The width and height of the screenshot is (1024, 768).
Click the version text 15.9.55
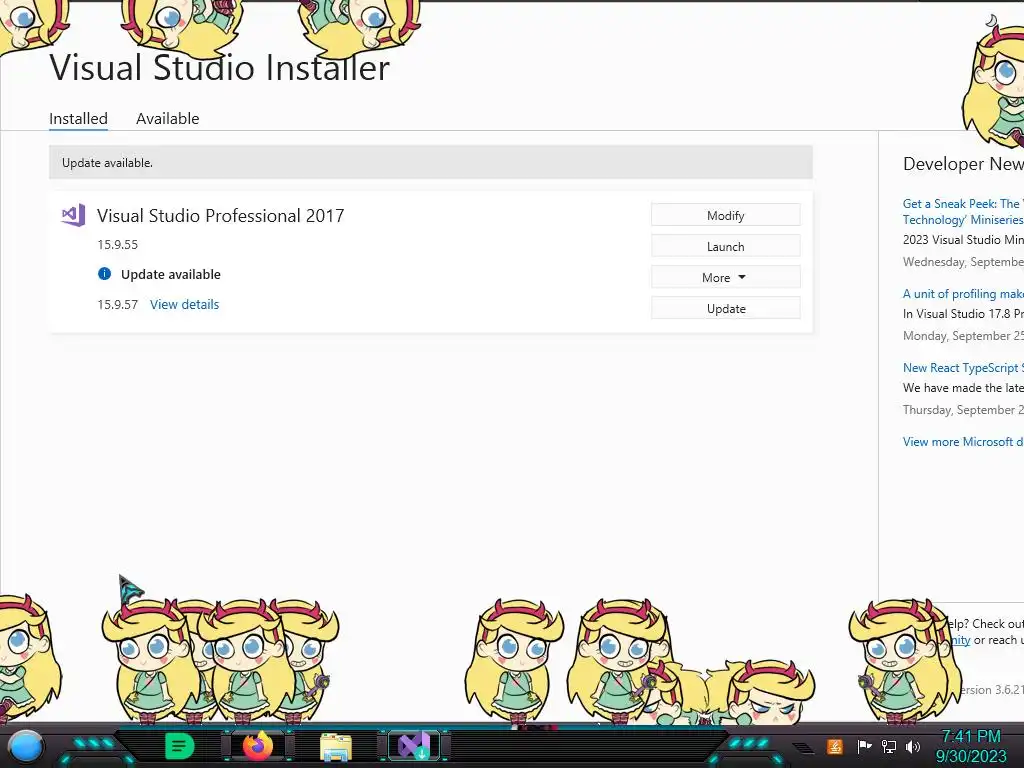(118, 245)
